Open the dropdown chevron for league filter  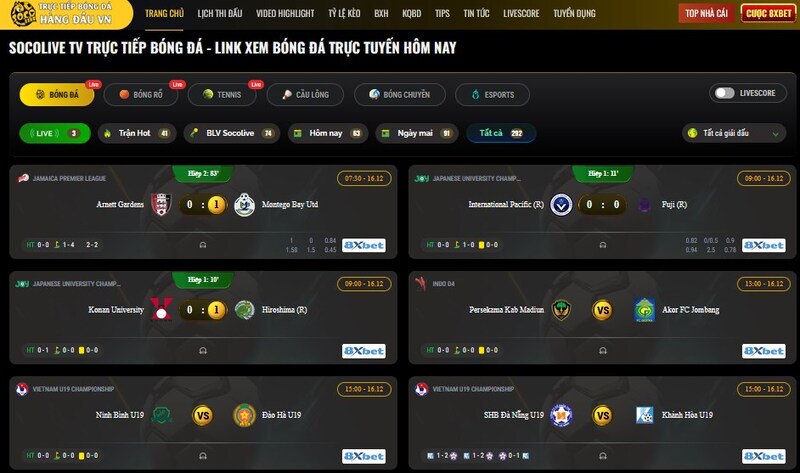point(775,134)
